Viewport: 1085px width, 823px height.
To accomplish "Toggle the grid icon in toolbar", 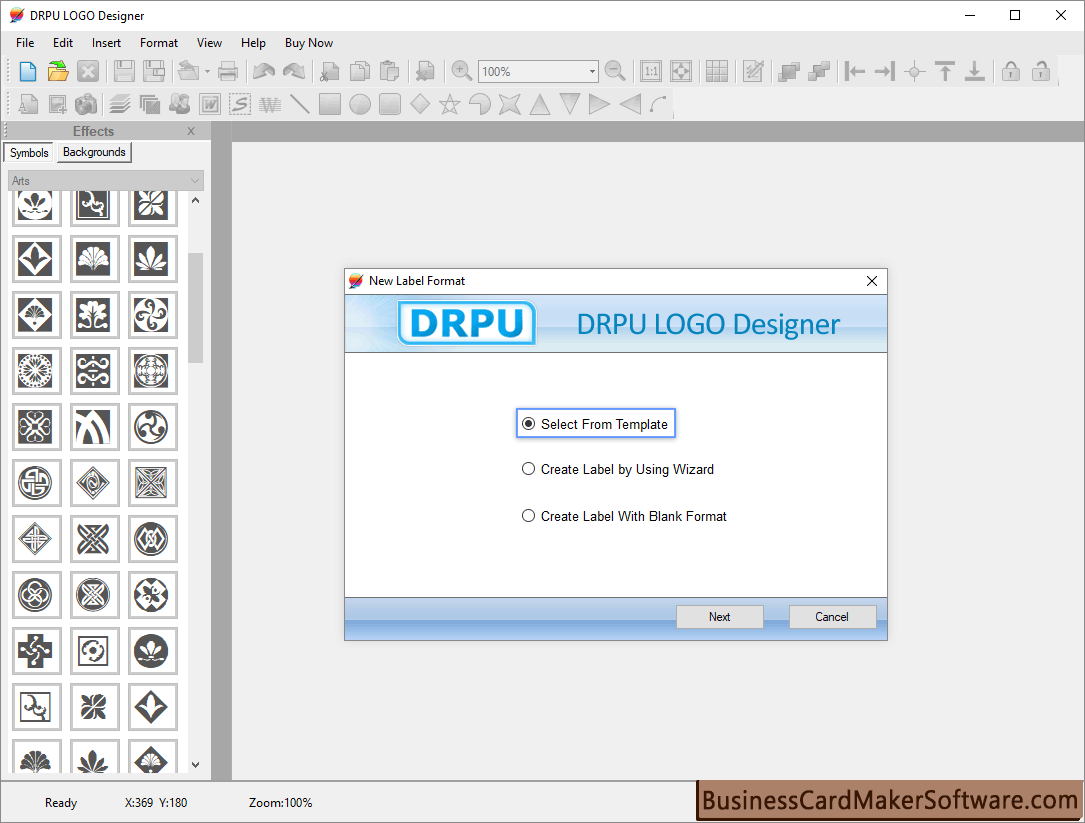I will pos(717,71).
